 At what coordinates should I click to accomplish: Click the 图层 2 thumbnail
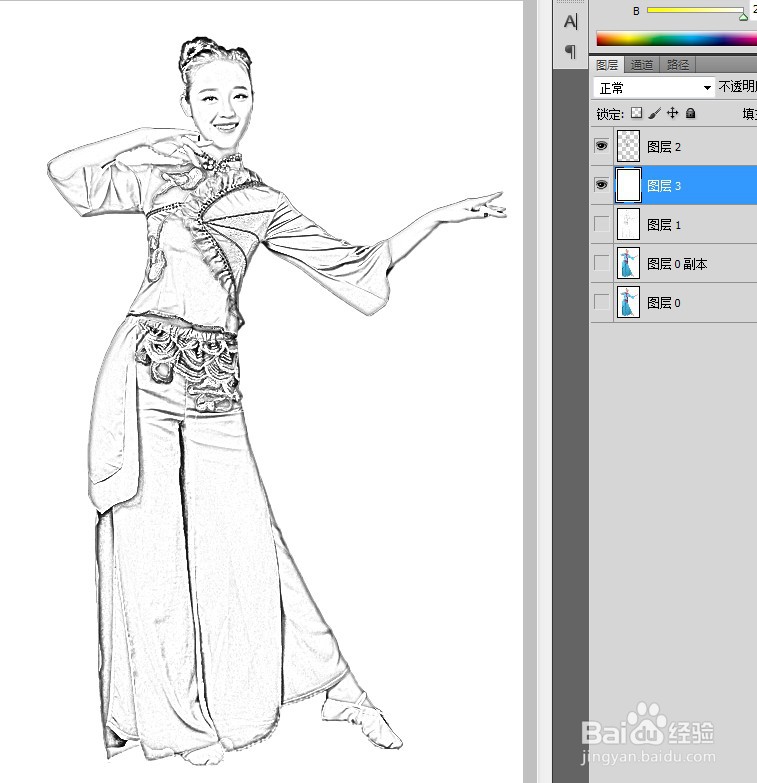(x=628, y=146)
